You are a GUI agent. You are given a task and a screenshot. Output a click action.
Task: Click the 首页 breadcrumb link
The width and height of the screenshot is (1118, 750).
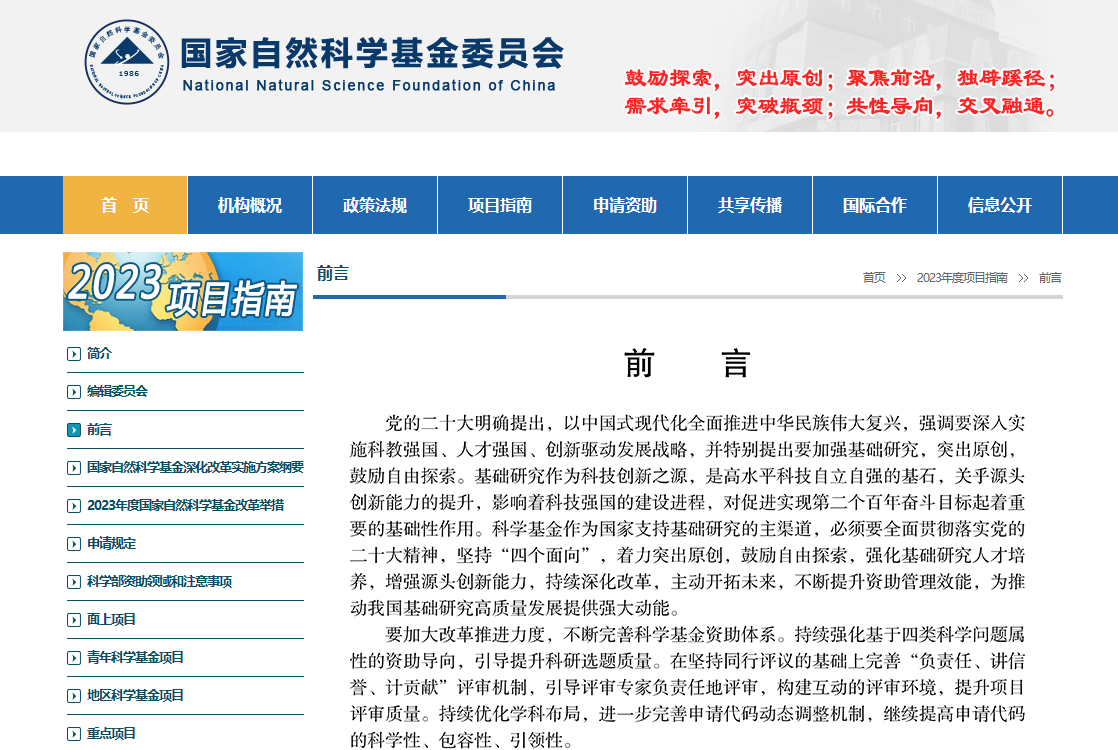tap(874, 278)
